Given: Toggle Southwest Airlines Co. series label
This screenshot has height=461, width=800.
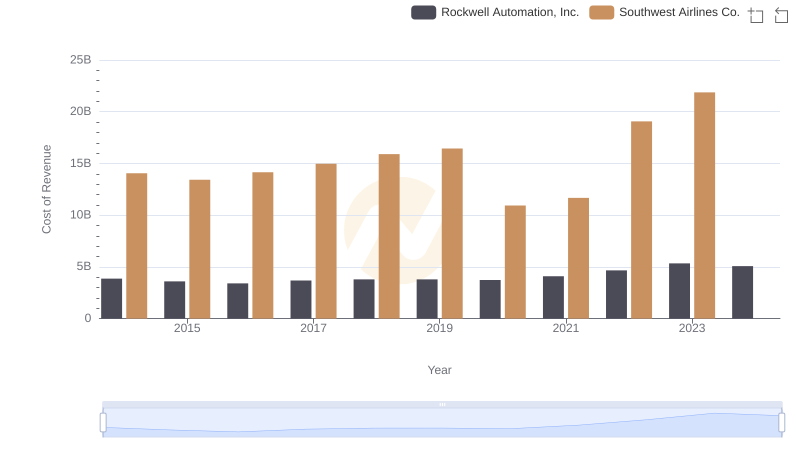Looking at the screenshot, I should (679, 12).
